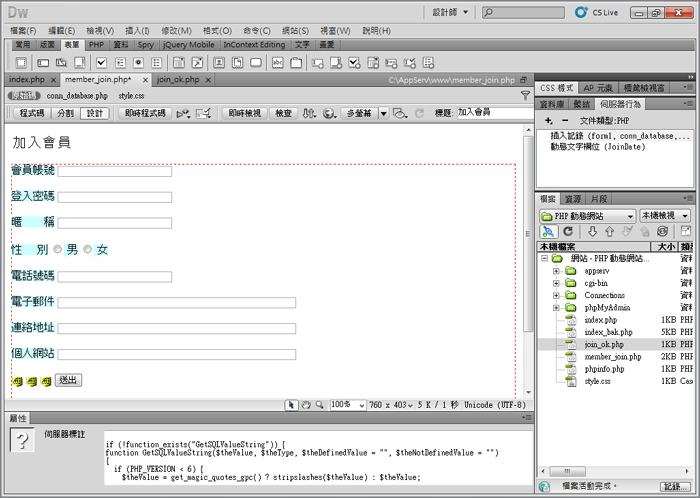Open the 多螢幕 dropdown arrow

(x=383, y=113)
